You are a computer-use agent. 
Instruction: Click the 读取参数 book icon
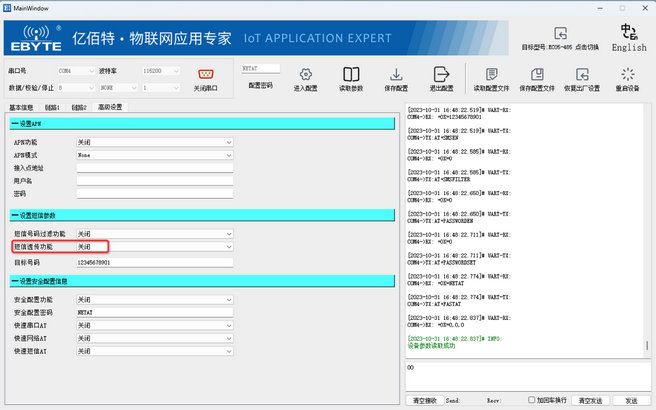[x=351, y=75]
